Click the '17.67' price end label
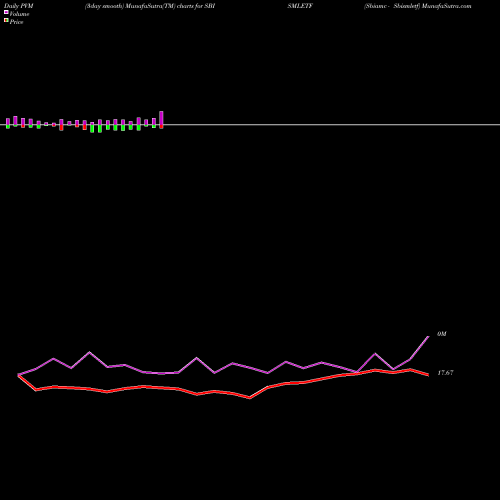 click(445, 373)
